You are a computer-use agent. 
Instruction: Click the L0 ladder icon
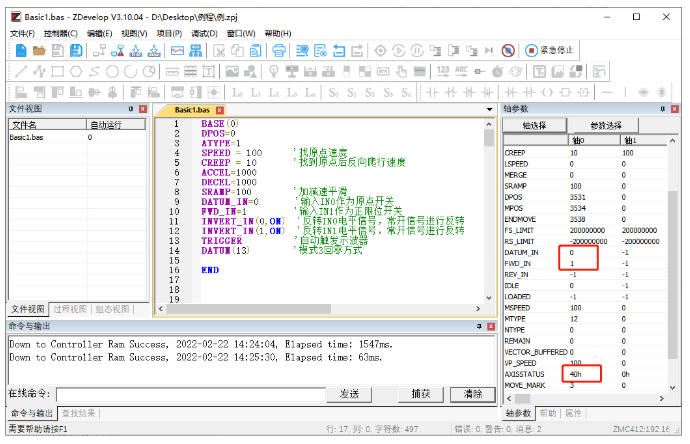[x=237, y=92]
